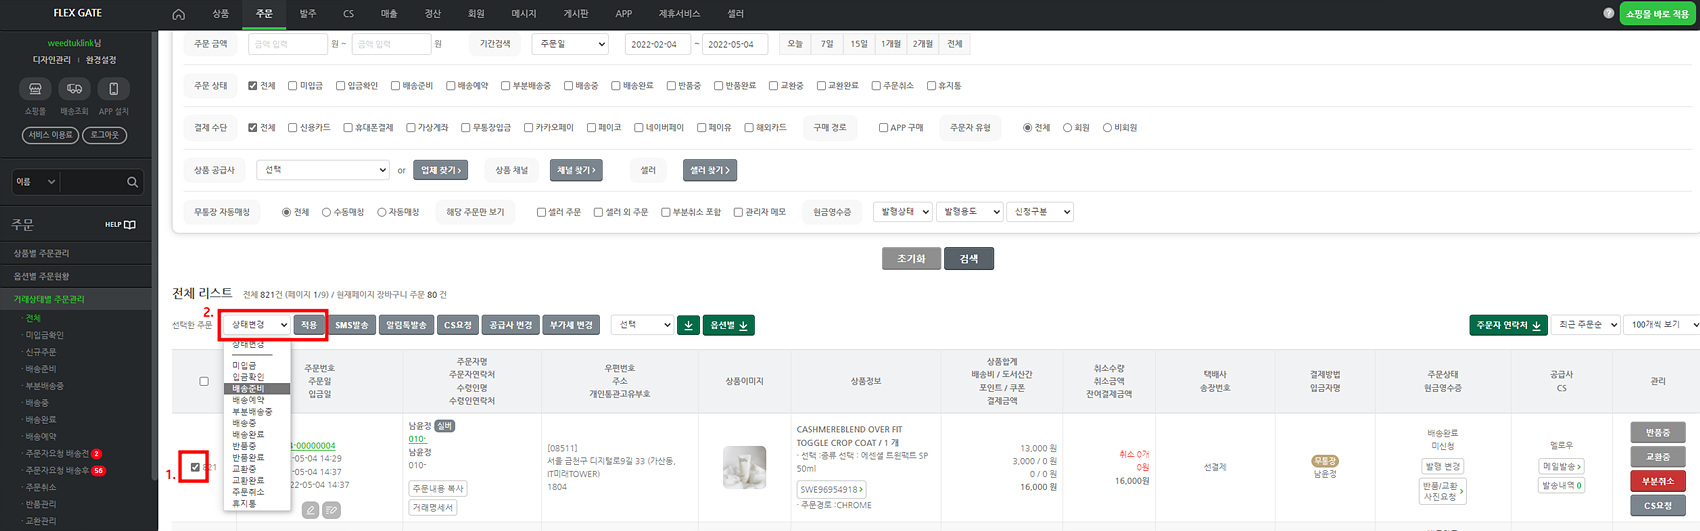Click the SMS발송 button
The image size is (1700, 531).
352,325
